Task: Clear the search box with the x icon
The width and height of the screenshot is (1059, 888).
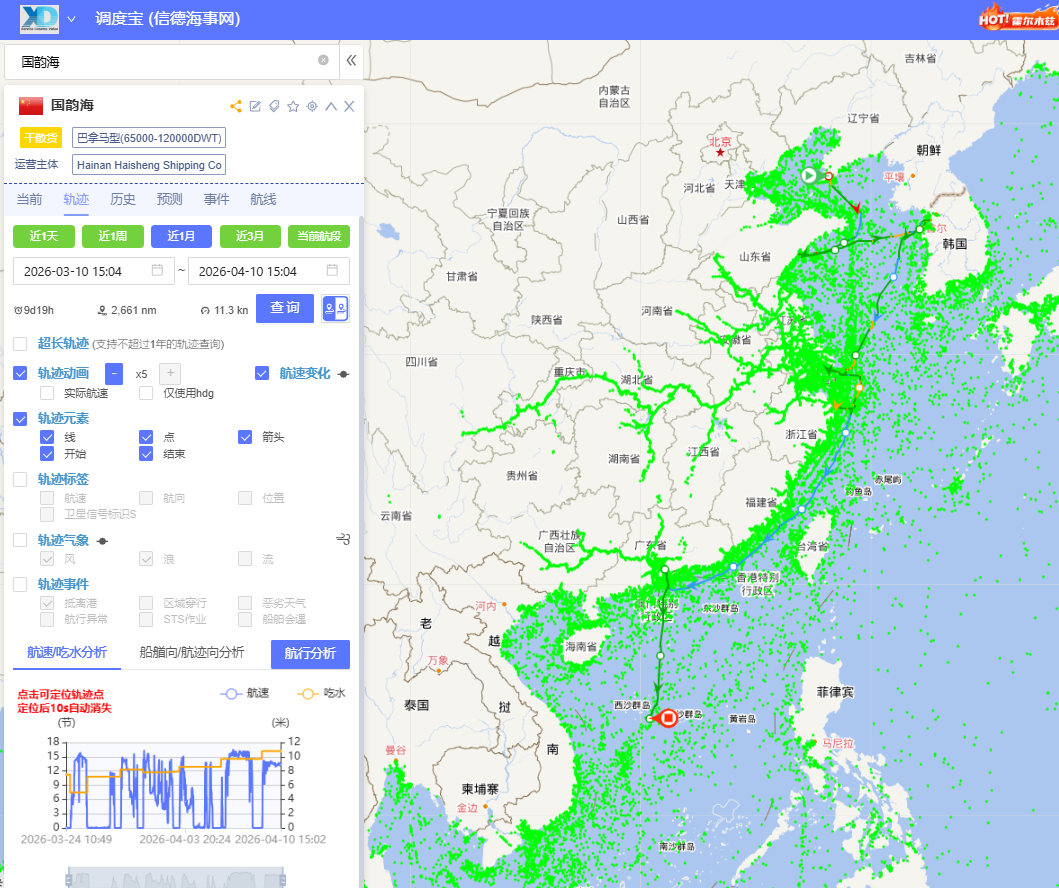Action: (x=323, y=60)
